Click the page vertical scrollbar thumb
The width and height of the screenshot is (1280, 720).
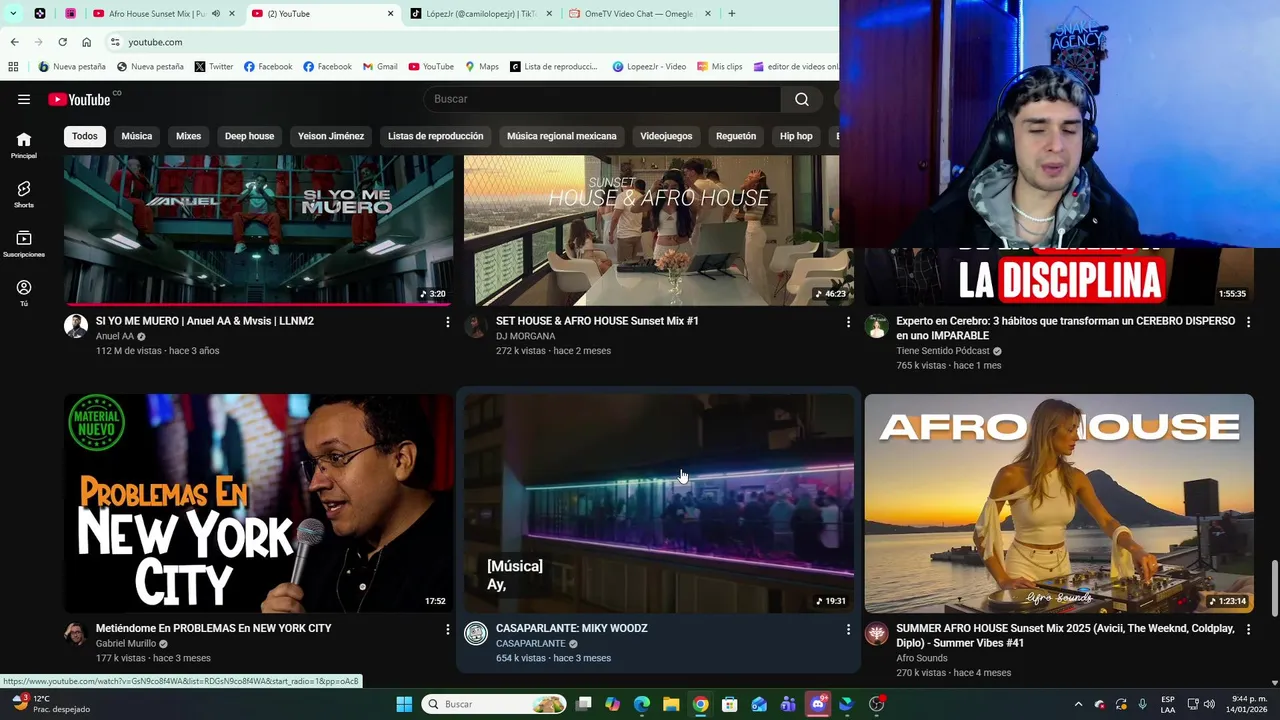pos(1273,589)
